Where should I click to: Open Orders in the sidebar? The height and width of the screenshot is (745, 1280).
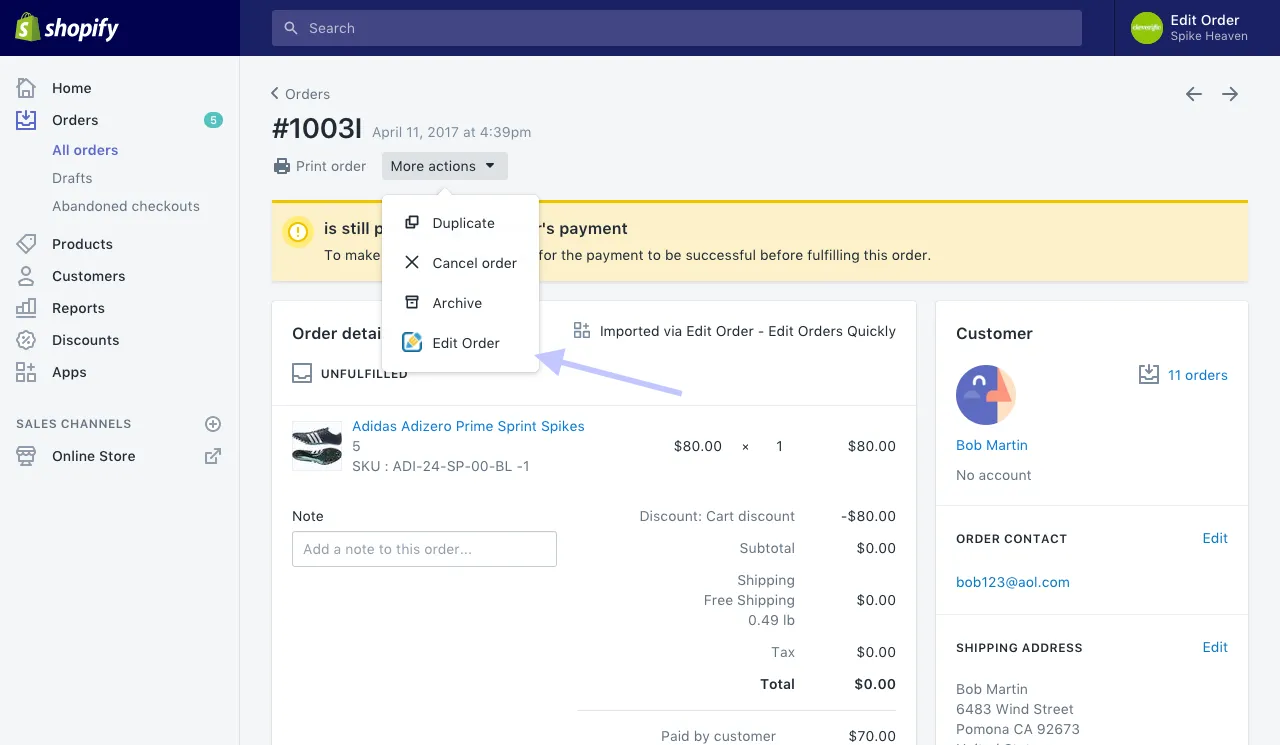pyautogui.click(x=75, y=120)
